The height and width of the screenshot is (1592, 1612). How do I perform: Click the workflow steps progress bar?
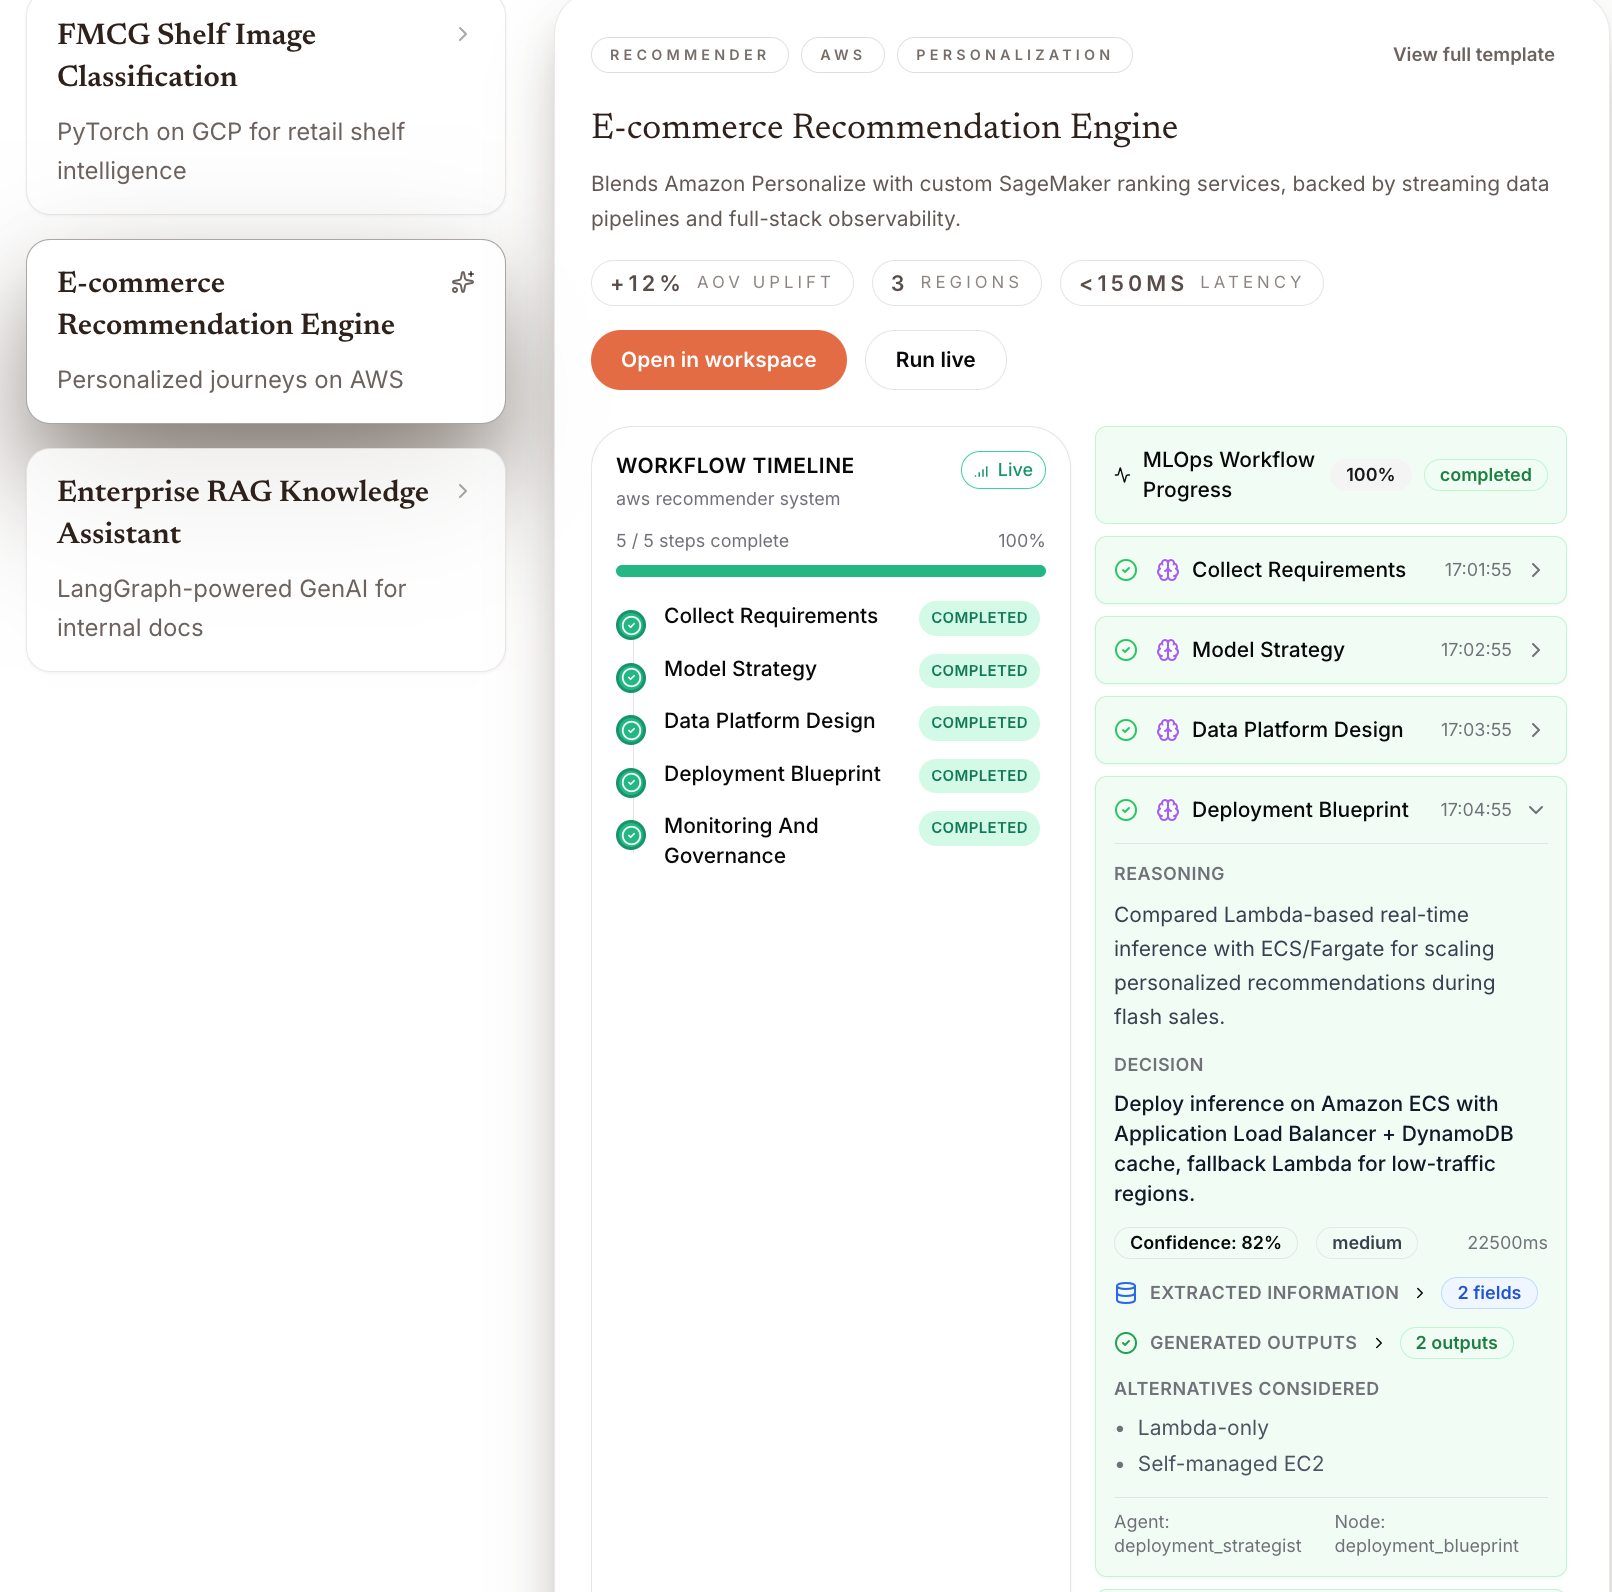click(x=830, y=571)
